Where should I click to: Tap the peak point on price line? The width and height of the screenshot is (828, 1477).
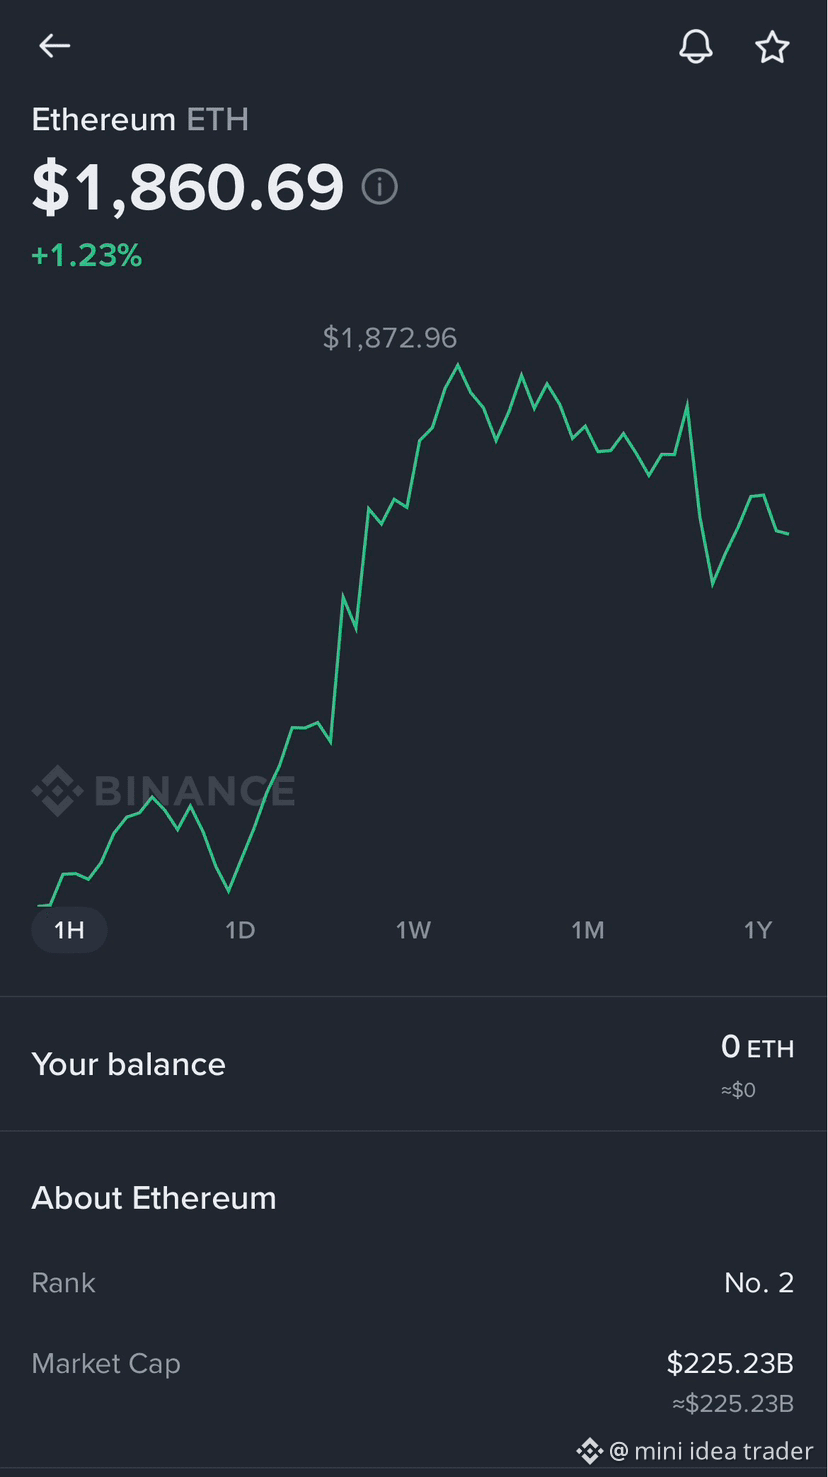(x=458, y=365)
